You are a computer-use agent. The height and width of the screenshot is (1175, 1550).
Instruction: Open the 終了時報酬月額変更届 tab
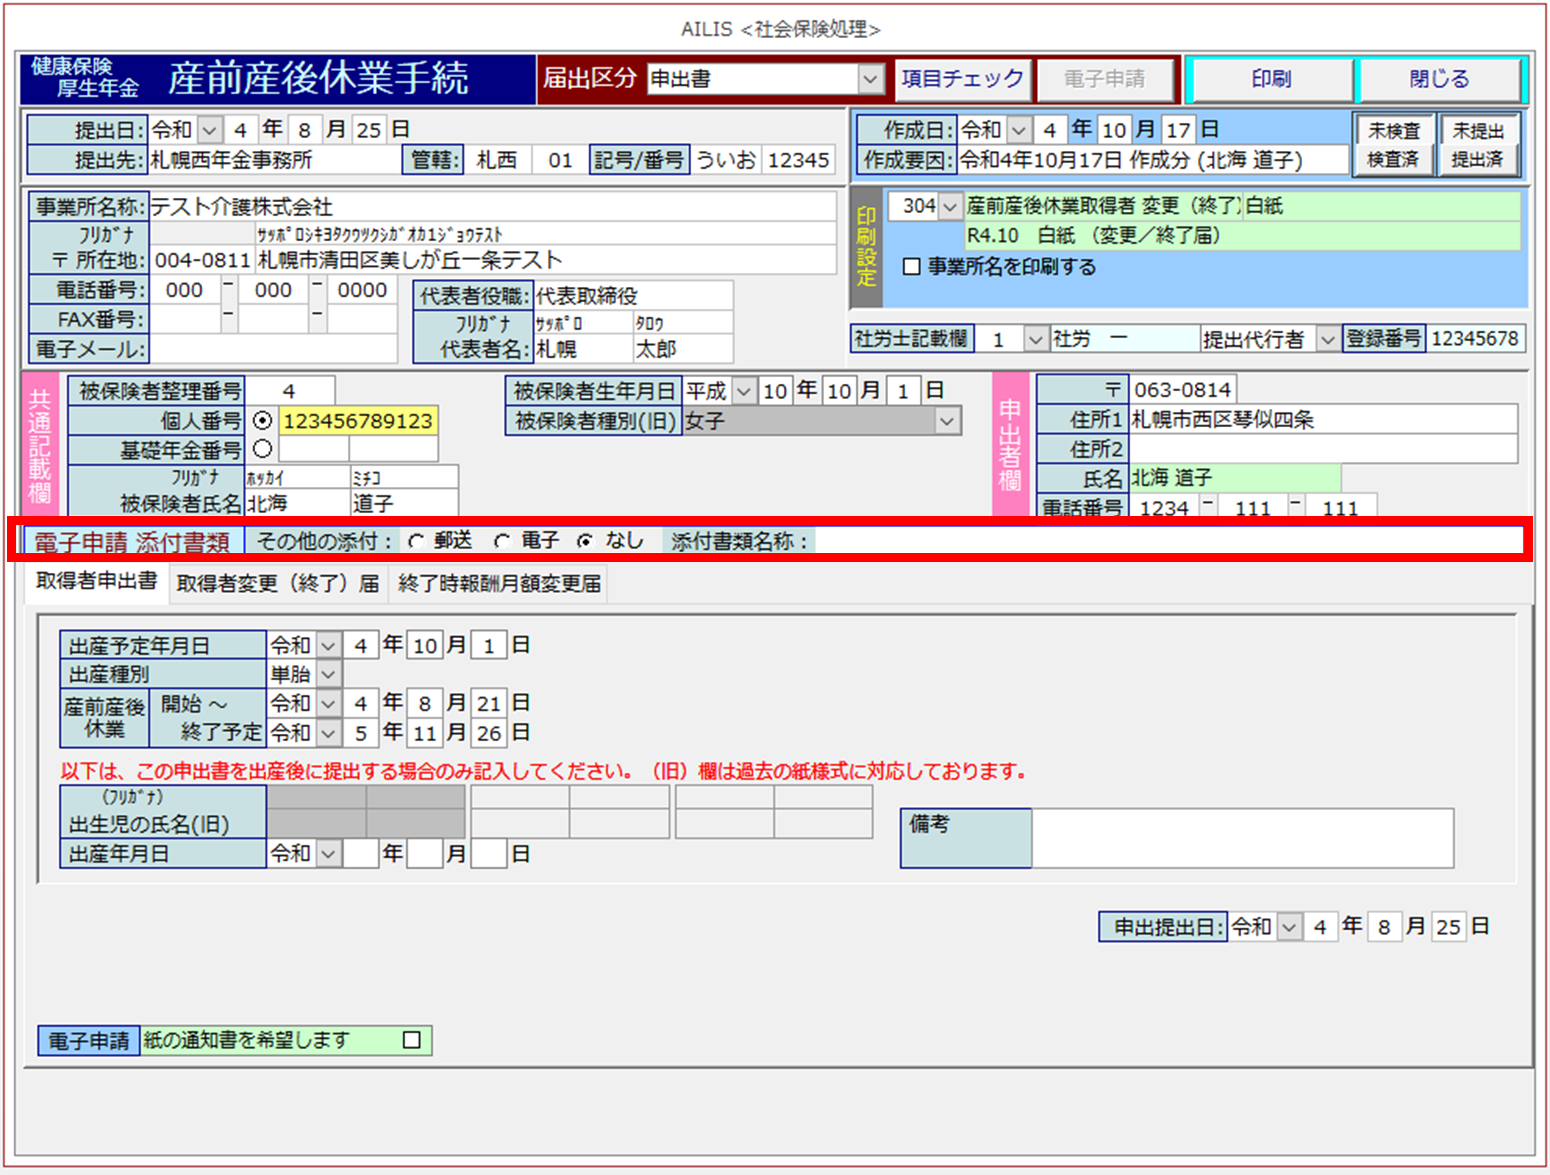pyautogui.click(x=499, y=584)
